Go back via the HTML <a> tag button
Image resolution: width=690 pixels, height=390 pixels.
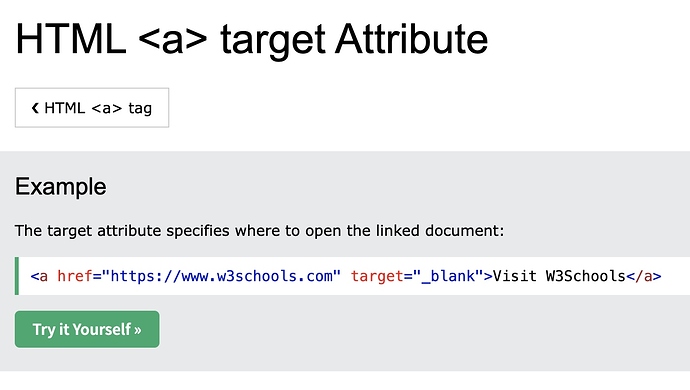(92, 108)
